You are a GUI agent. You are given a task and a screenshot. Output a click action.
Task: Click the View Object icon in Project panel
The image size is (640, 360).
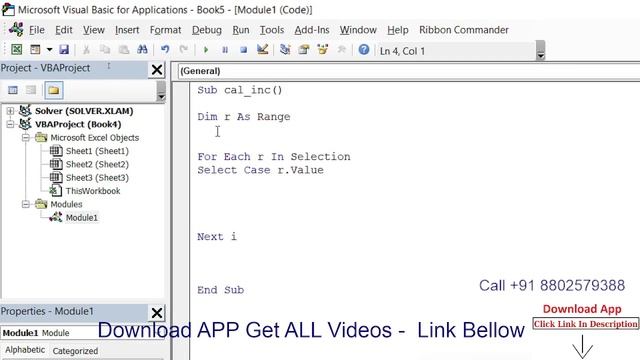pyautogui.click(x=31, y=90)
